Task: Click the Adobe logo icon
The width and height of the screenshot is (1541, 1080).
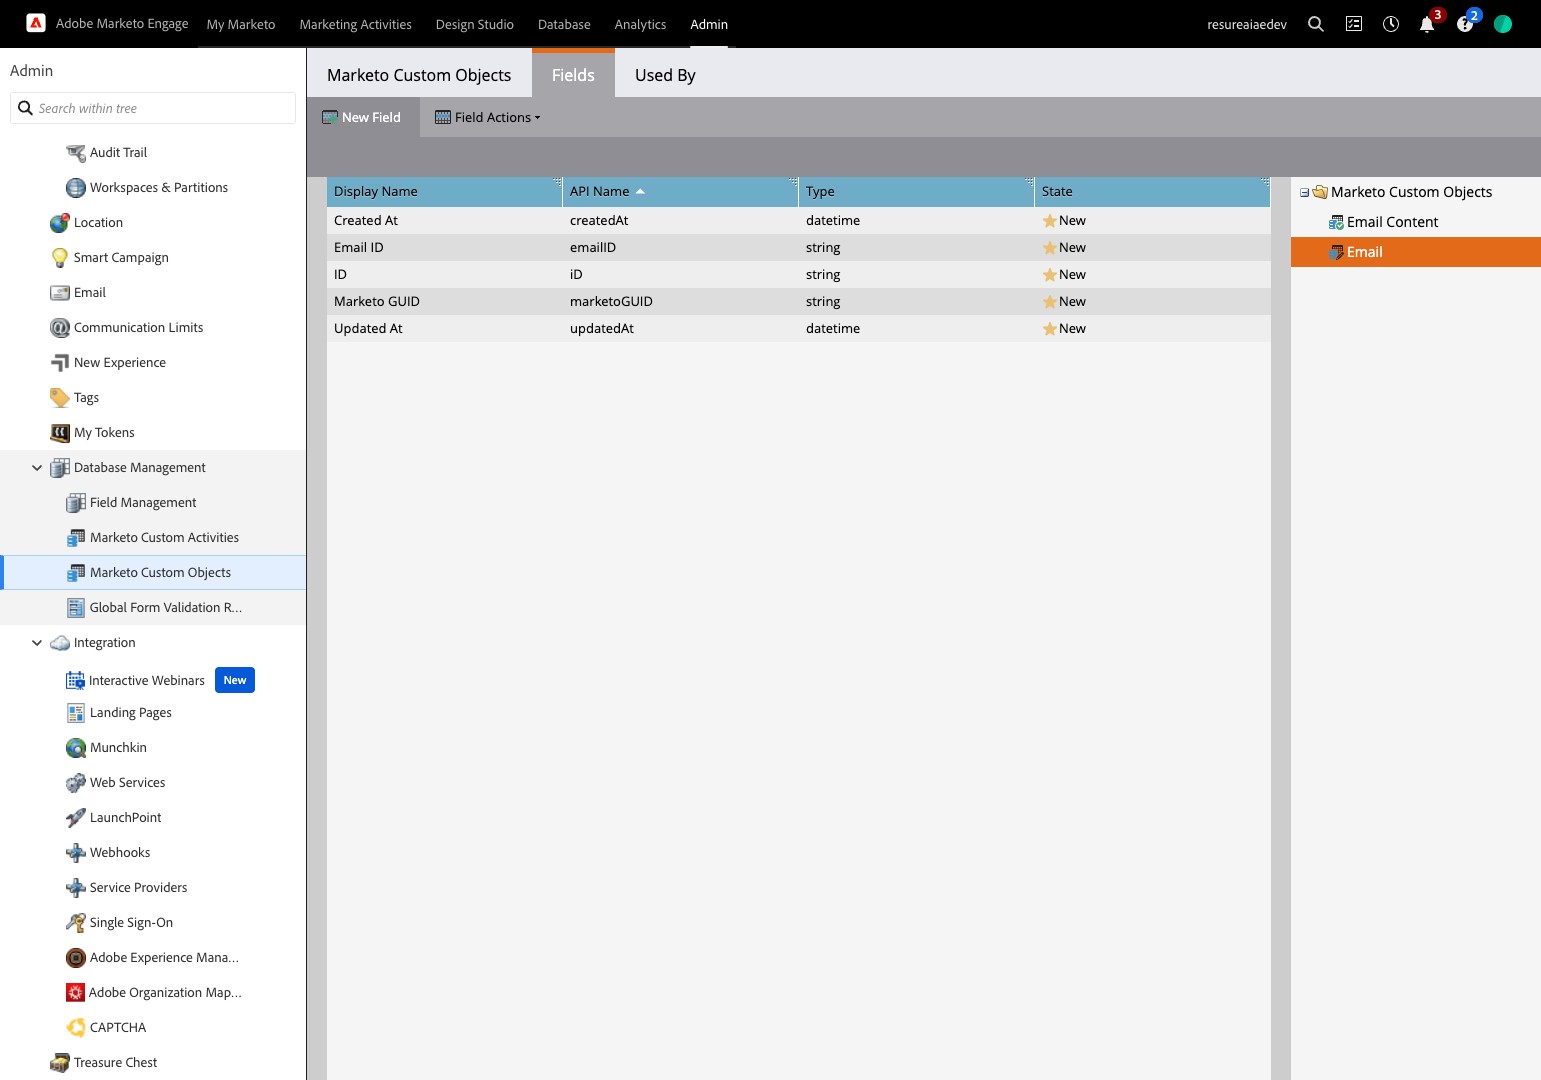Action: click(x=36, y=23)
